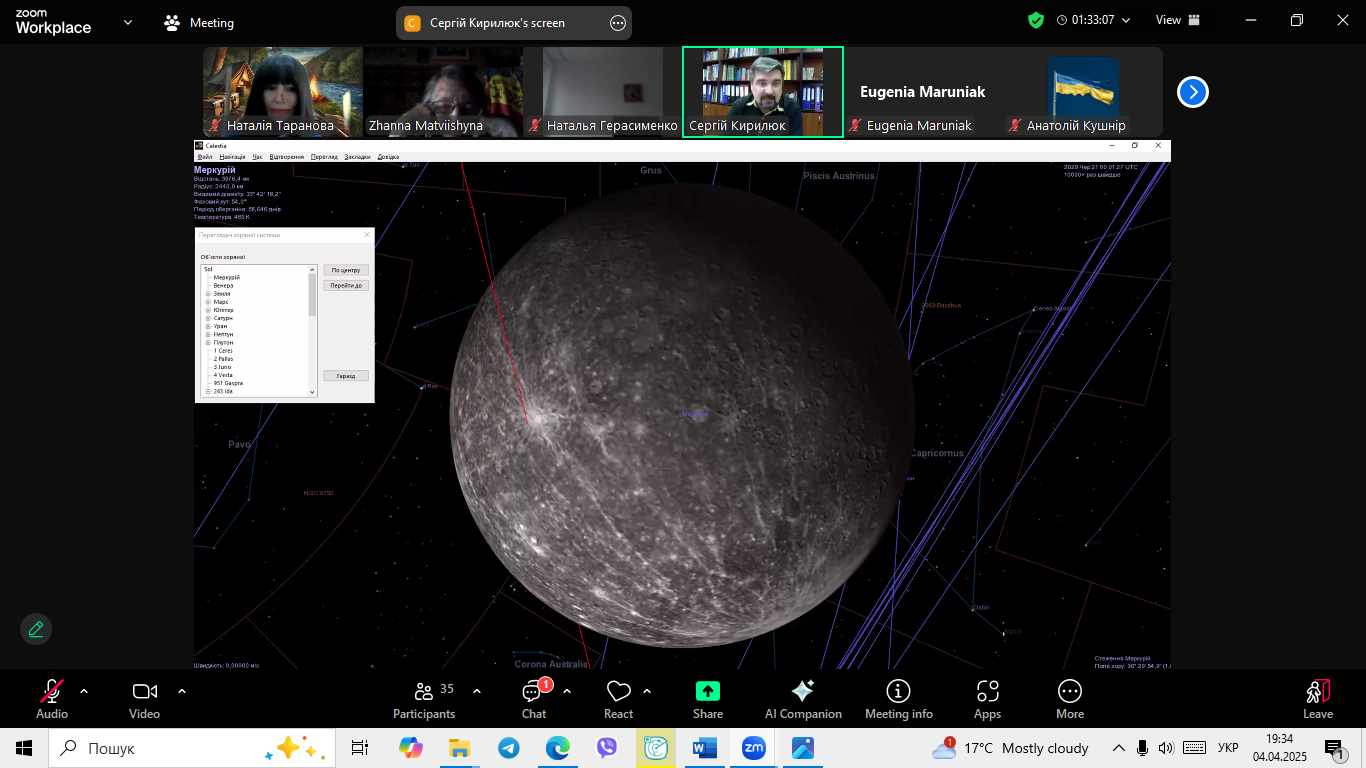1366x768 pixels.
Task: Open screen share options ellipsis button
Action: click(x=617, y=23)
